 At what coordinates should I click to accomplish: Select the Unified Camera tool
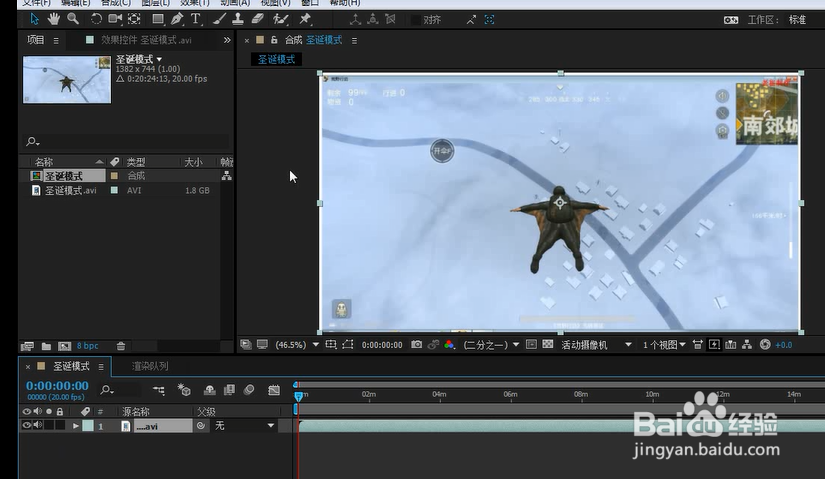pyautogui.click(x=115, y=19)
